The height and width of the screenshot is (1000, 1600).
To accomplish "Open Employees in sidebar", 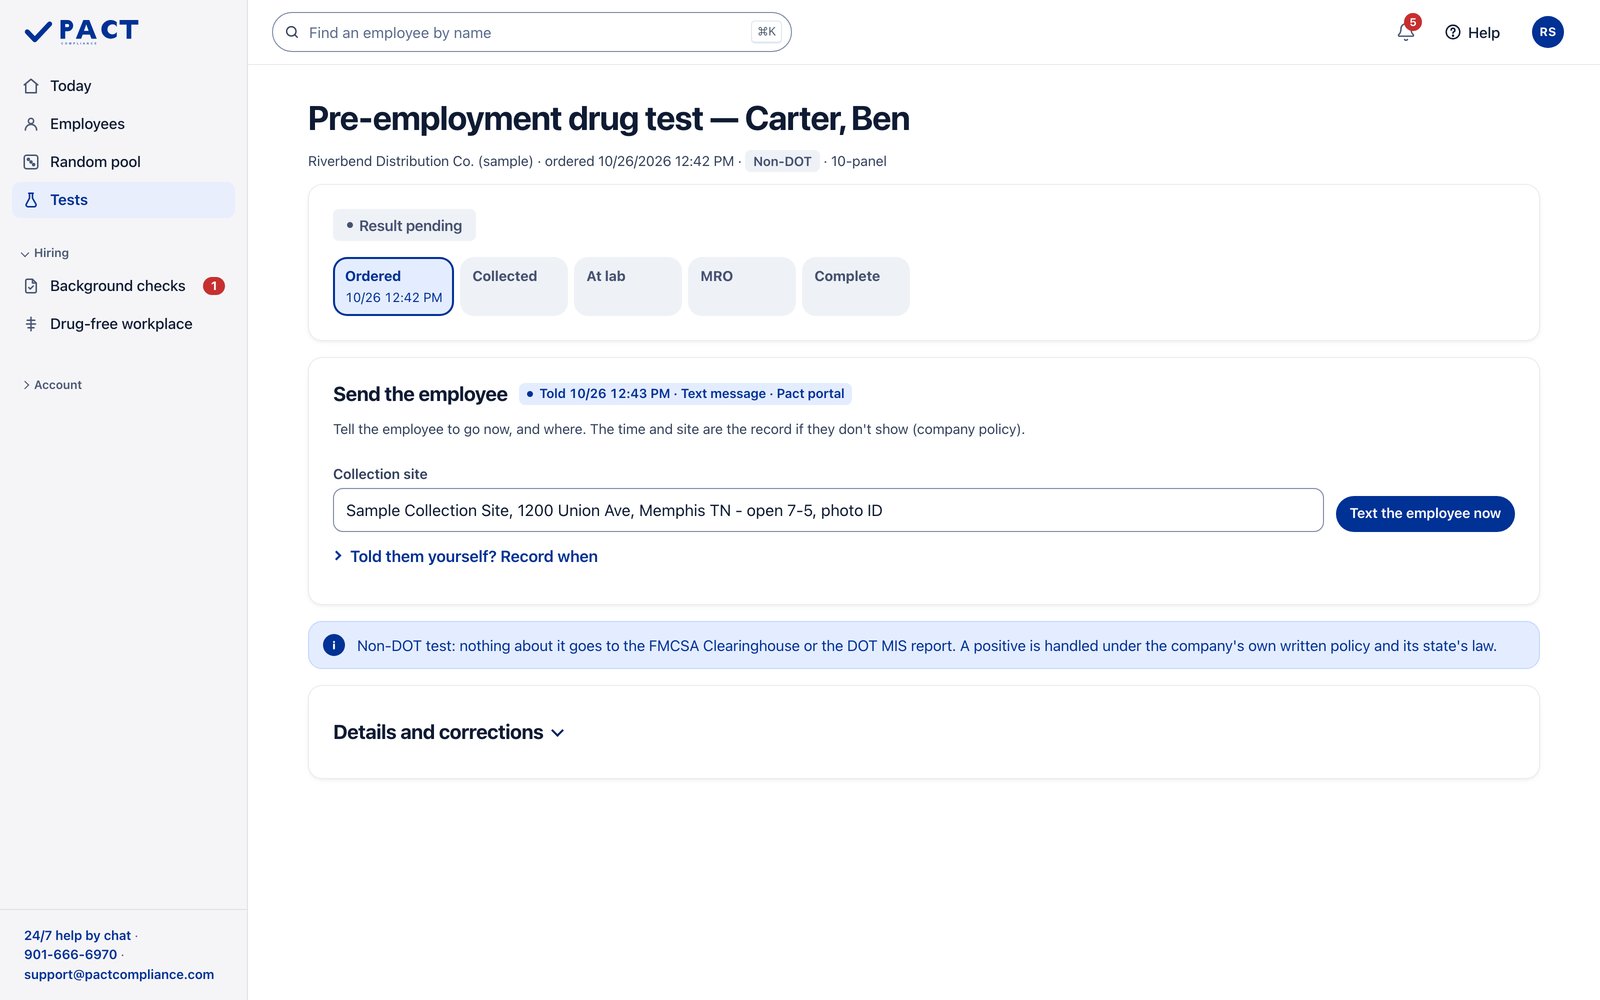I will [x=124, y=124].
